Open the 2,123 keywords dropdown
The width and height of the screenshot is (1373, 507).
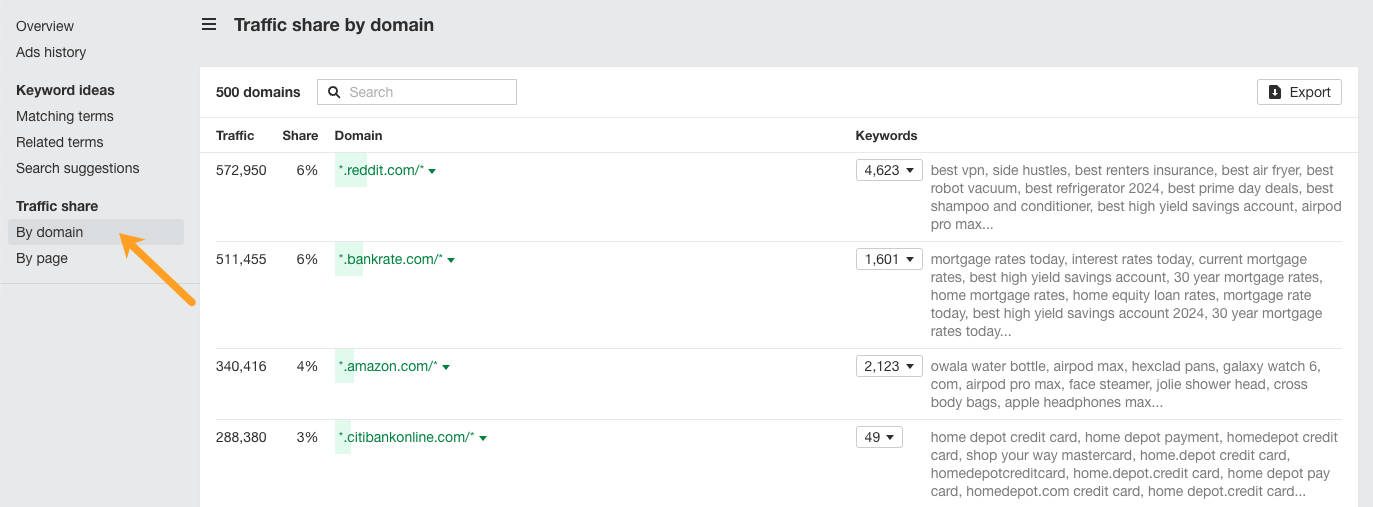pos(889,366)
